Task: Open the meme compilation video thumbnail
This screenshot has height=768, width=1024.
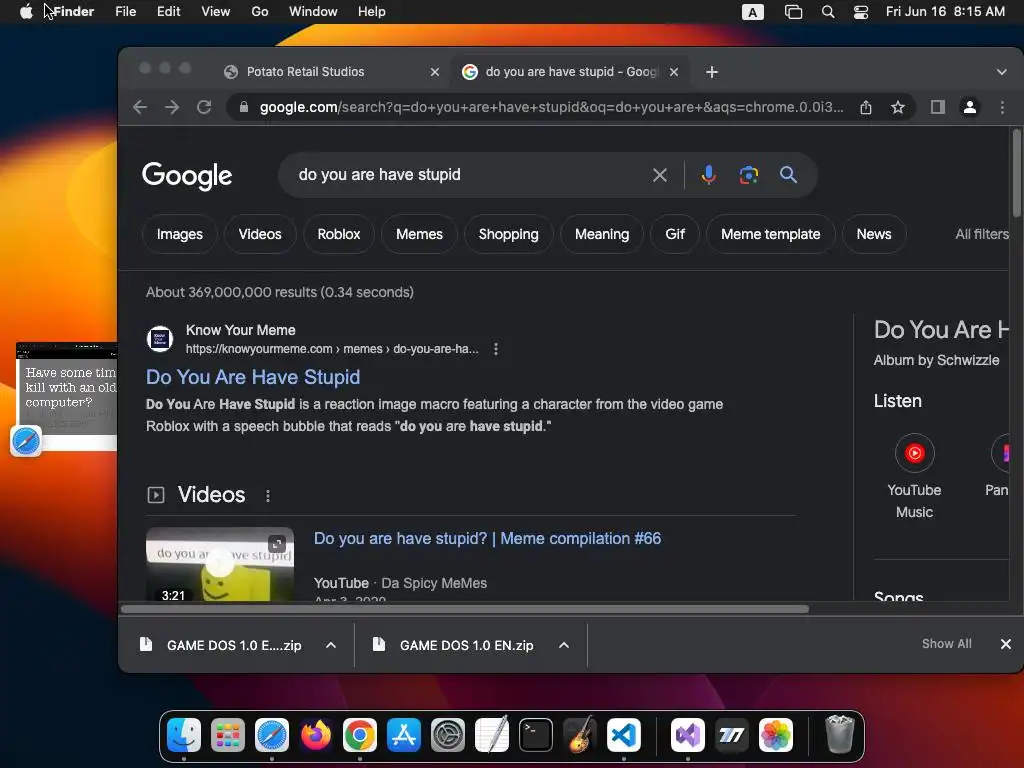Action: click(x=220, y=564)
